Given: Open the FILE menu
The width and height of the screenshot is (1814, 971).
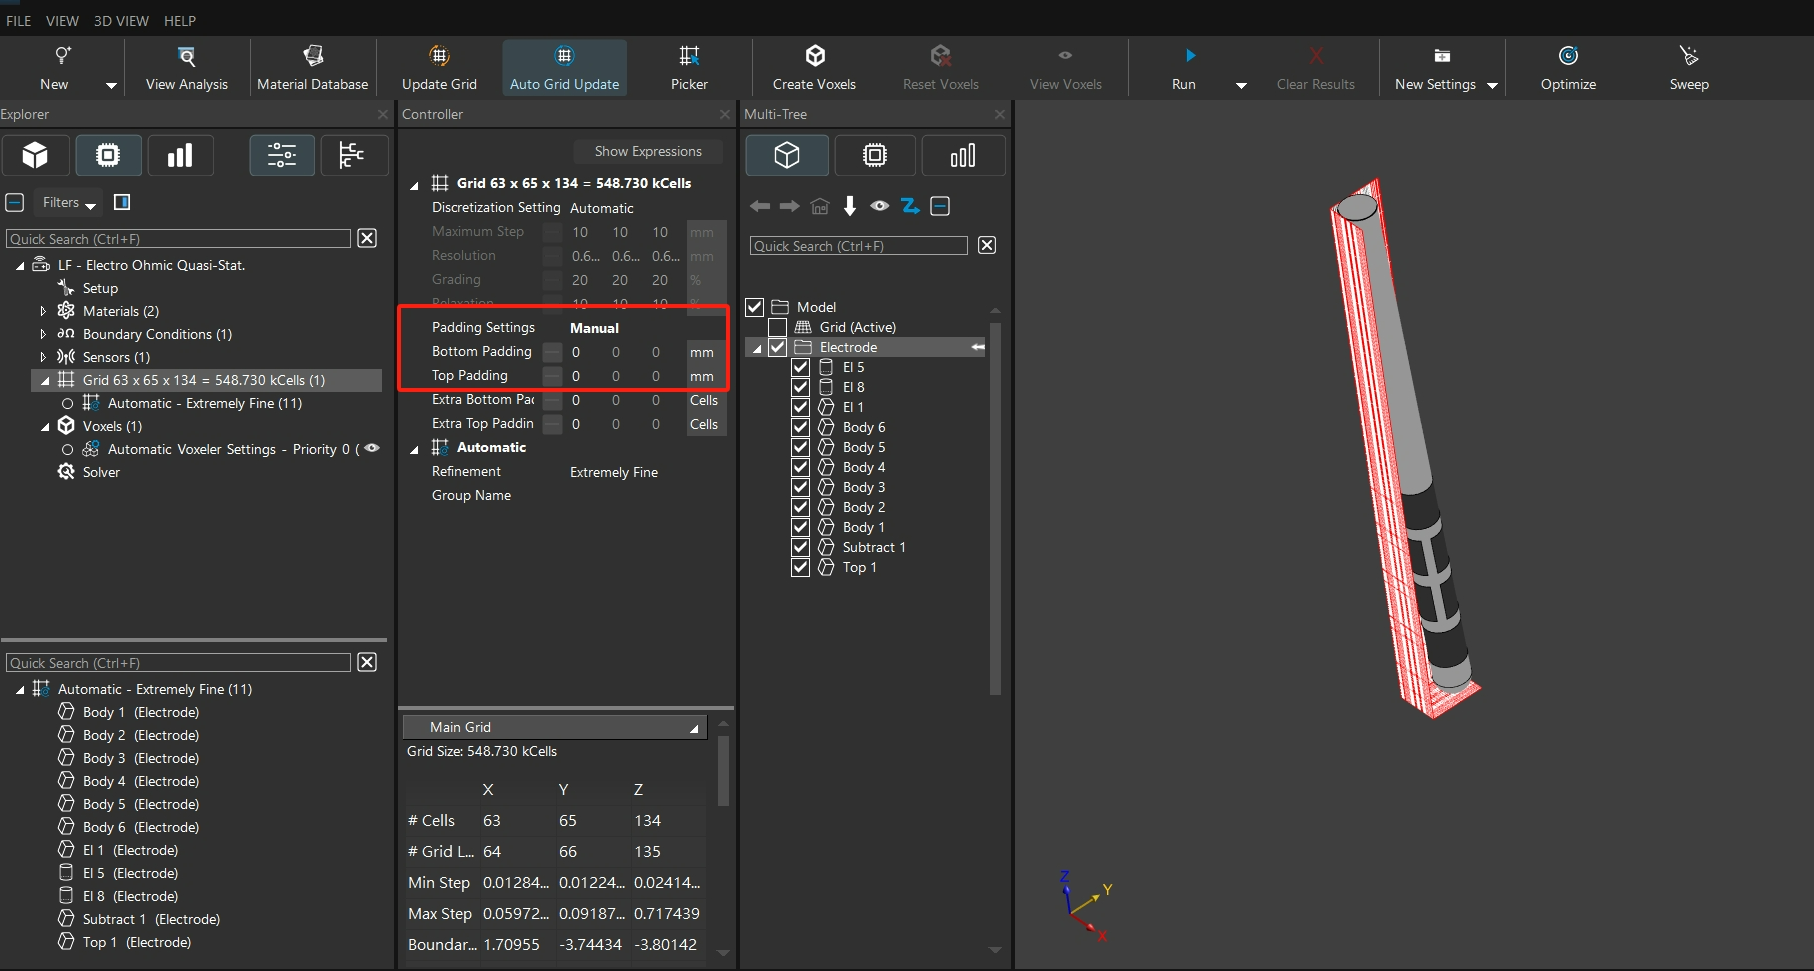Looking at the screenshot, I should coord(19,21).
